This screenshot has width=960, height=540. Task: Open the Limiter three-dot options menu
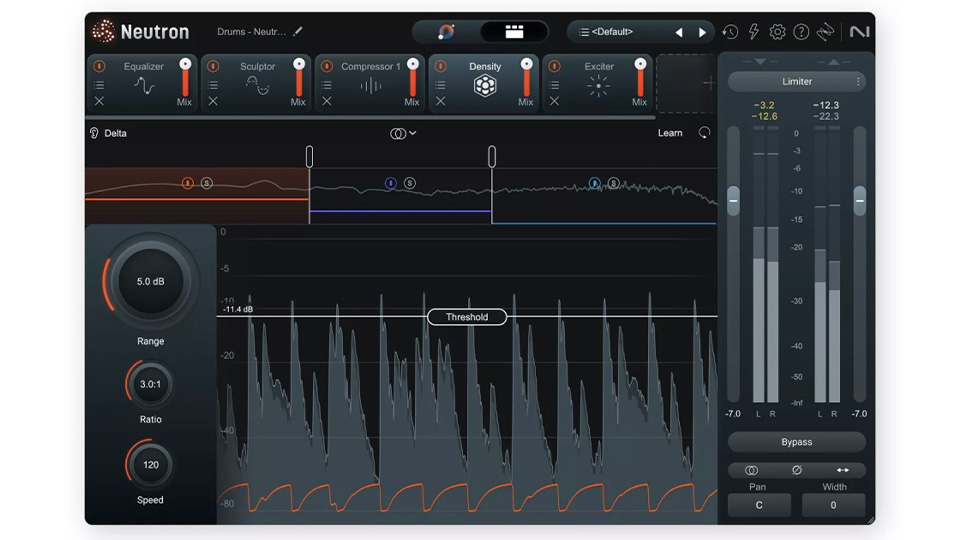857,82
